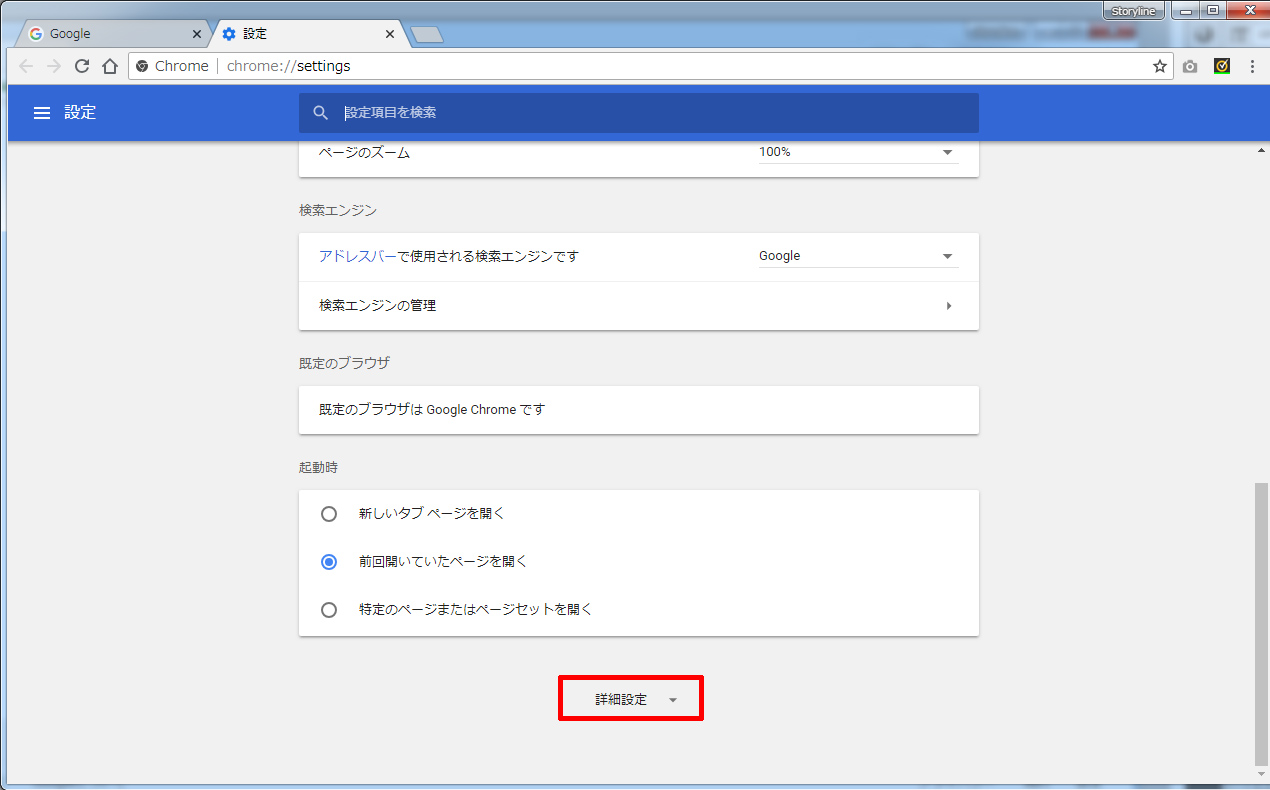Bookmark this page with star icon
1270x790 pixels.
tap(1159, 66)
